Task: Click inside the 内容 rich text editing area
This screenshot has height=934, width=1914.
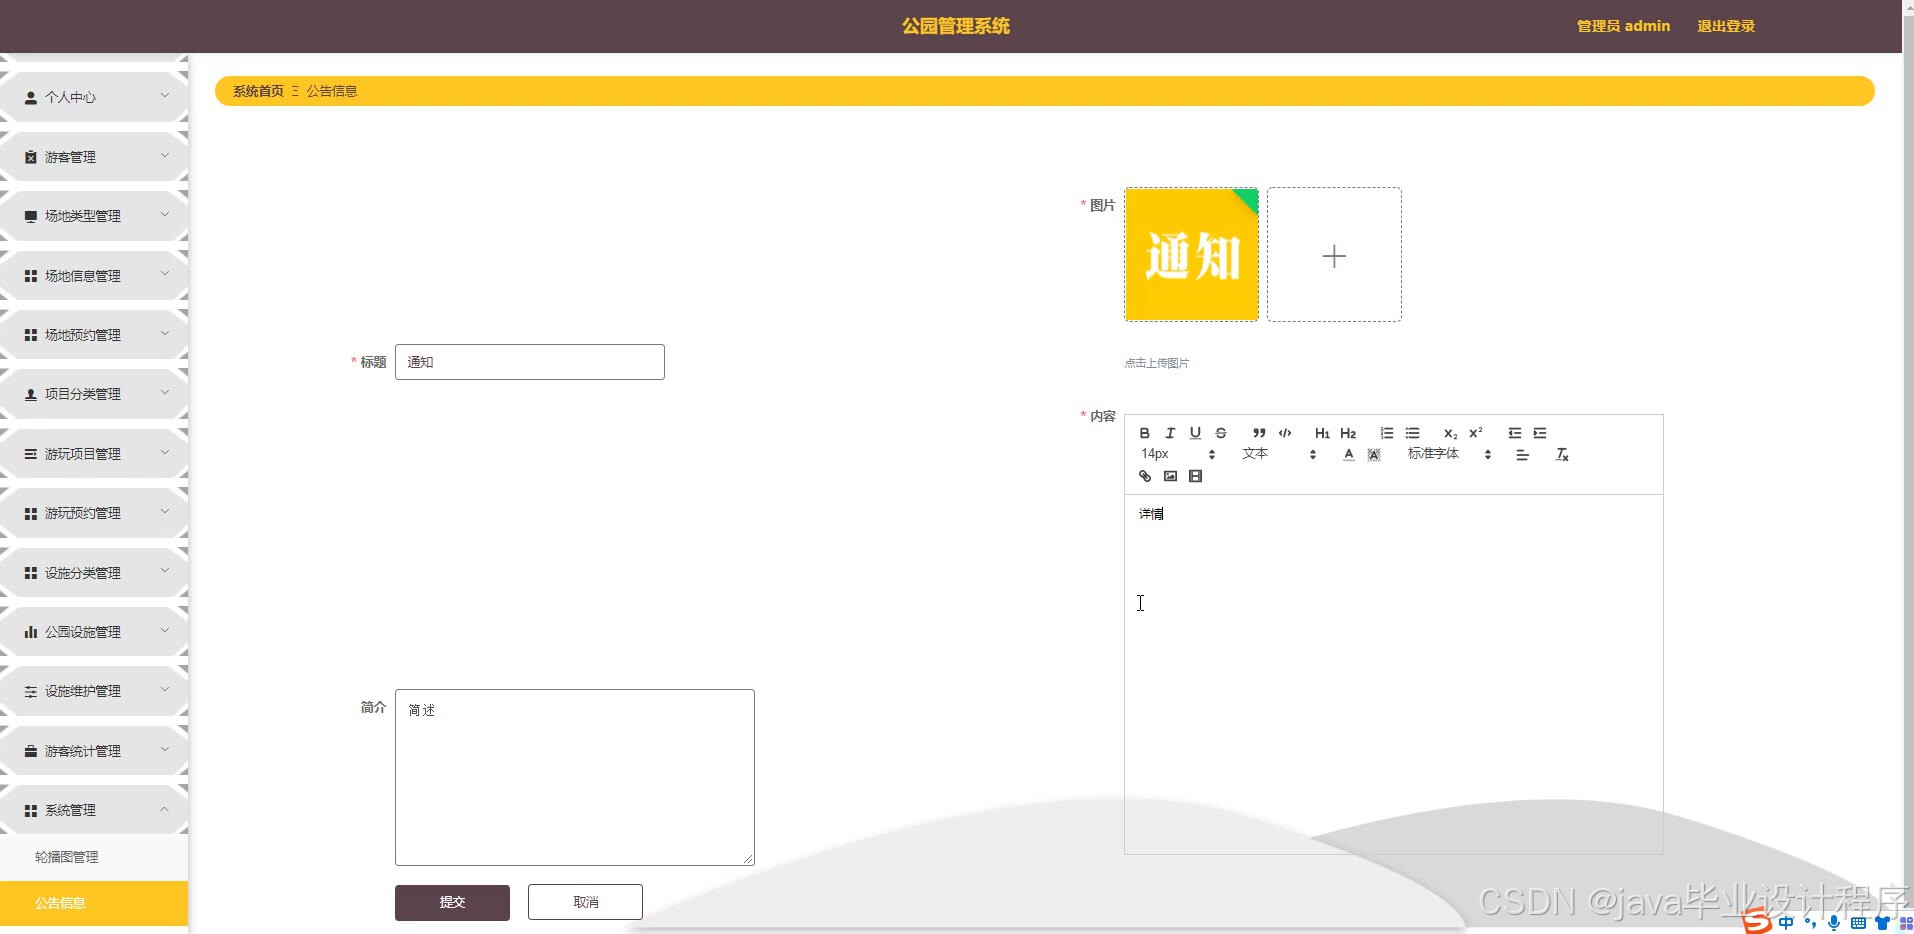Action: (x=1394, y=674)
